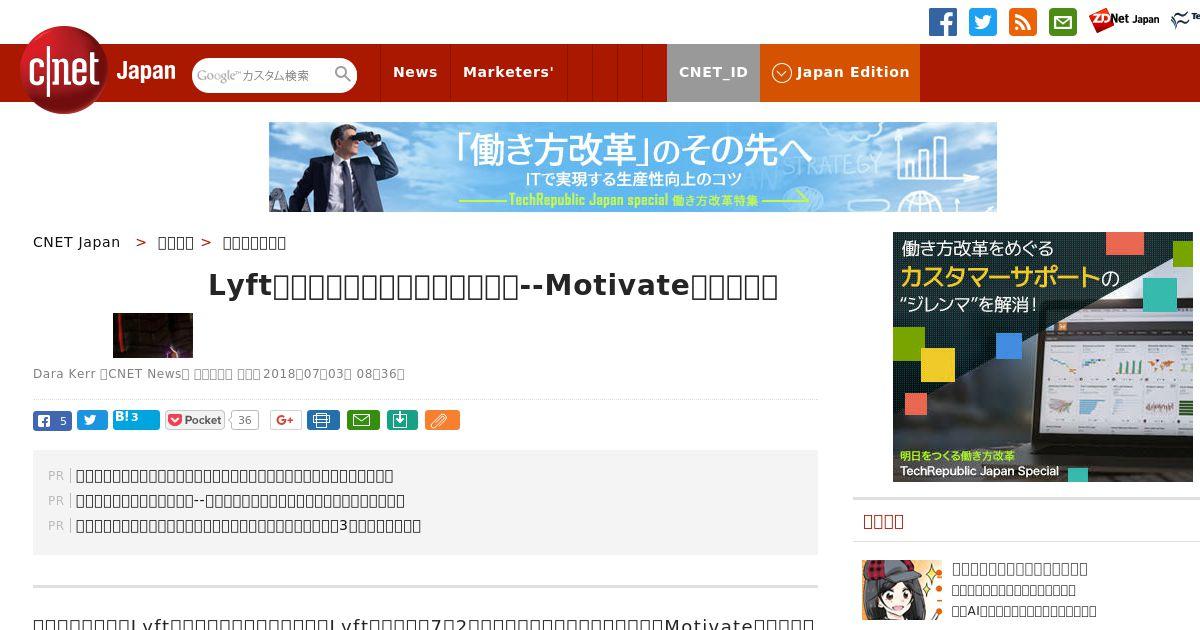
Task: Open the PR link containing a double dash
Action: (240, 501)
